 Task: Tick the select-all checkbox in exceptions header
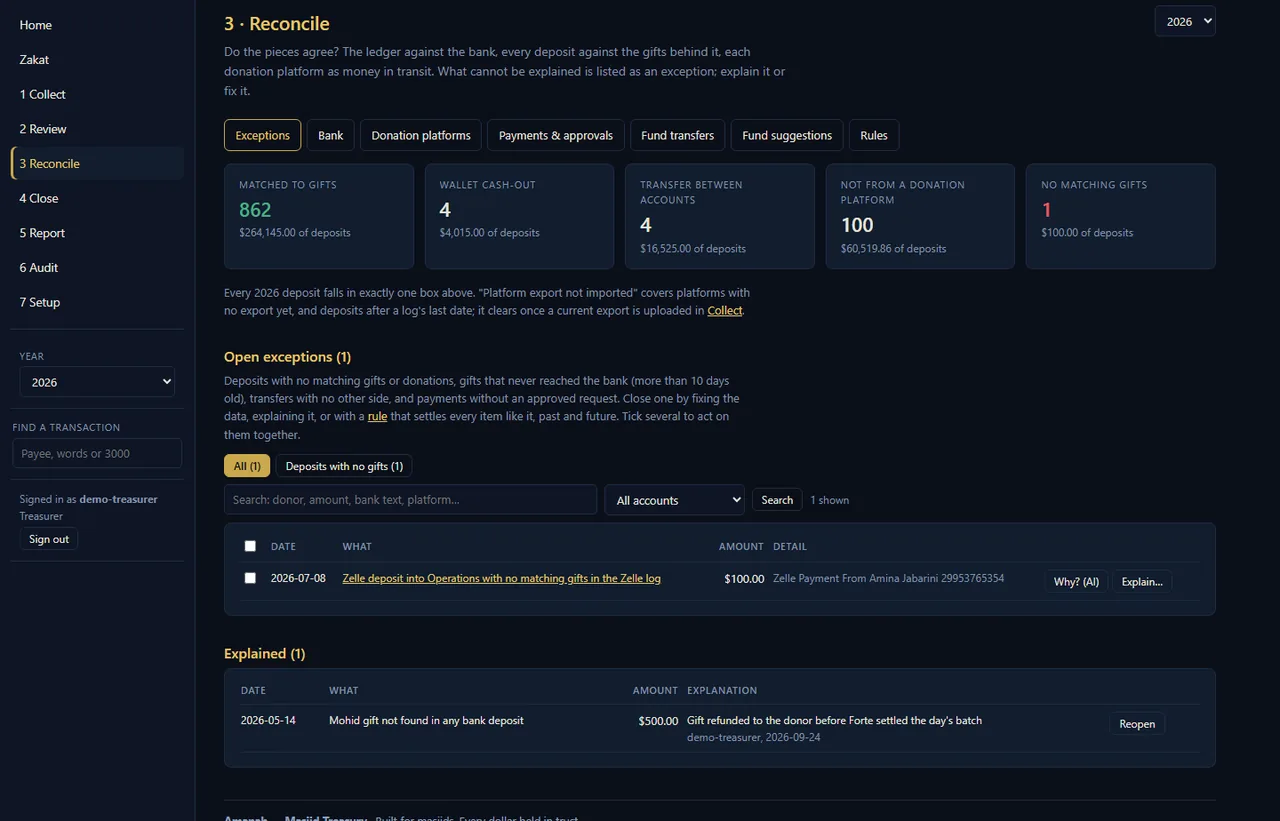click(250, 546)
